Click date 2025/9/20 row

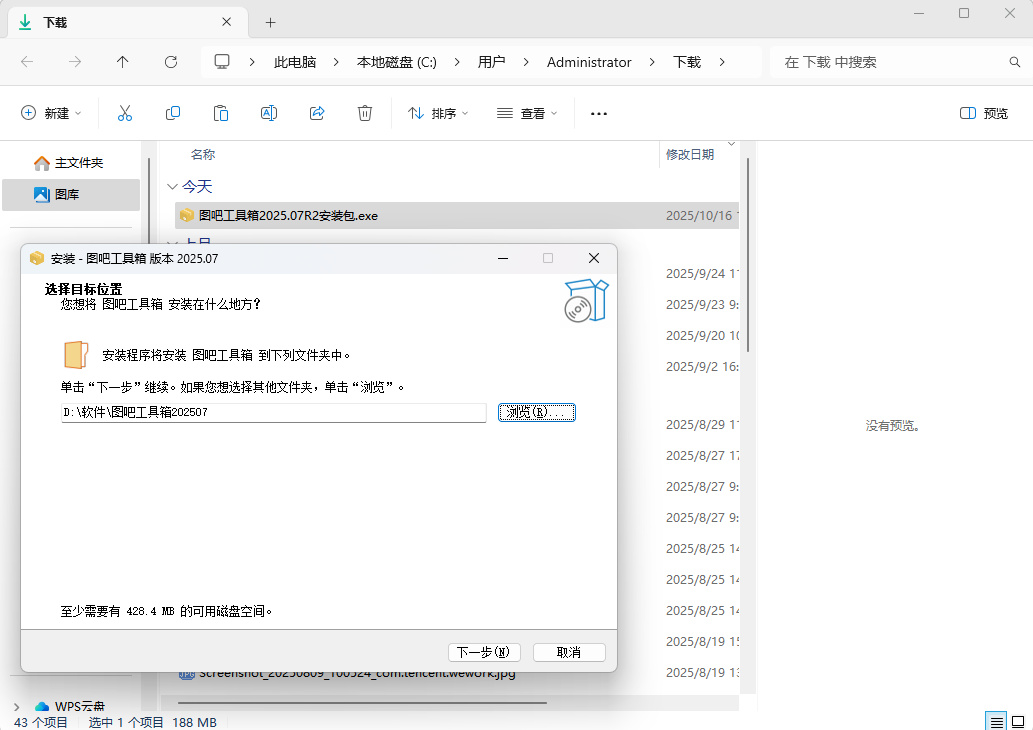[x=701, y=335]
